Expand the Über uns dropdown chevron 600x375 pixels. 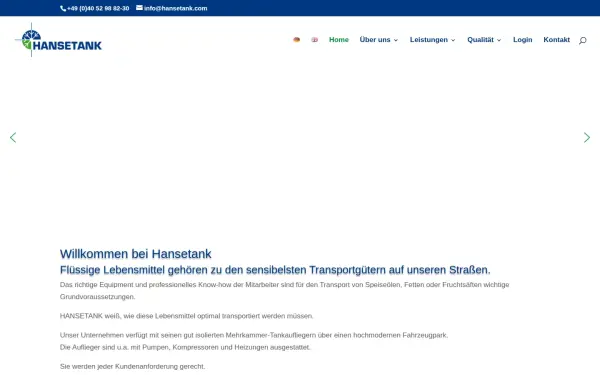click(x=396, y=40)
